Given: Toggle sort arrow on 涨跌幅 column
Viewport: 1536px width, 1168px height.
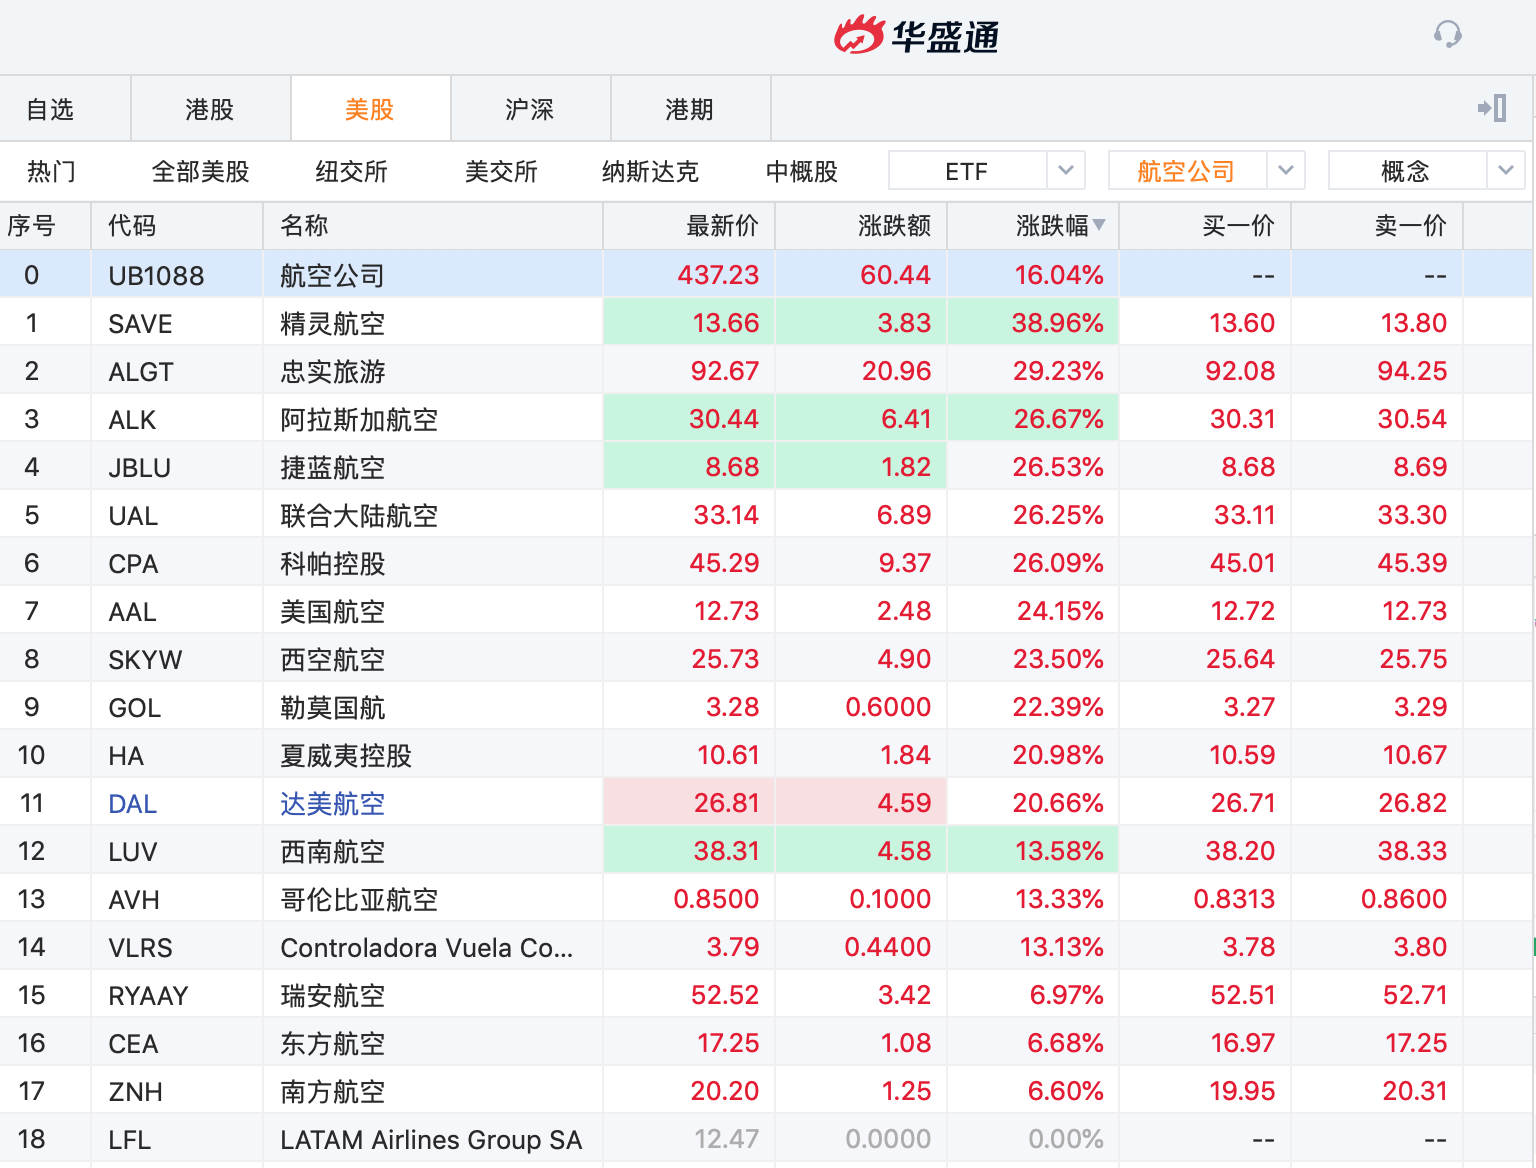Looking at the screenshot, I should coord(1100,225).
